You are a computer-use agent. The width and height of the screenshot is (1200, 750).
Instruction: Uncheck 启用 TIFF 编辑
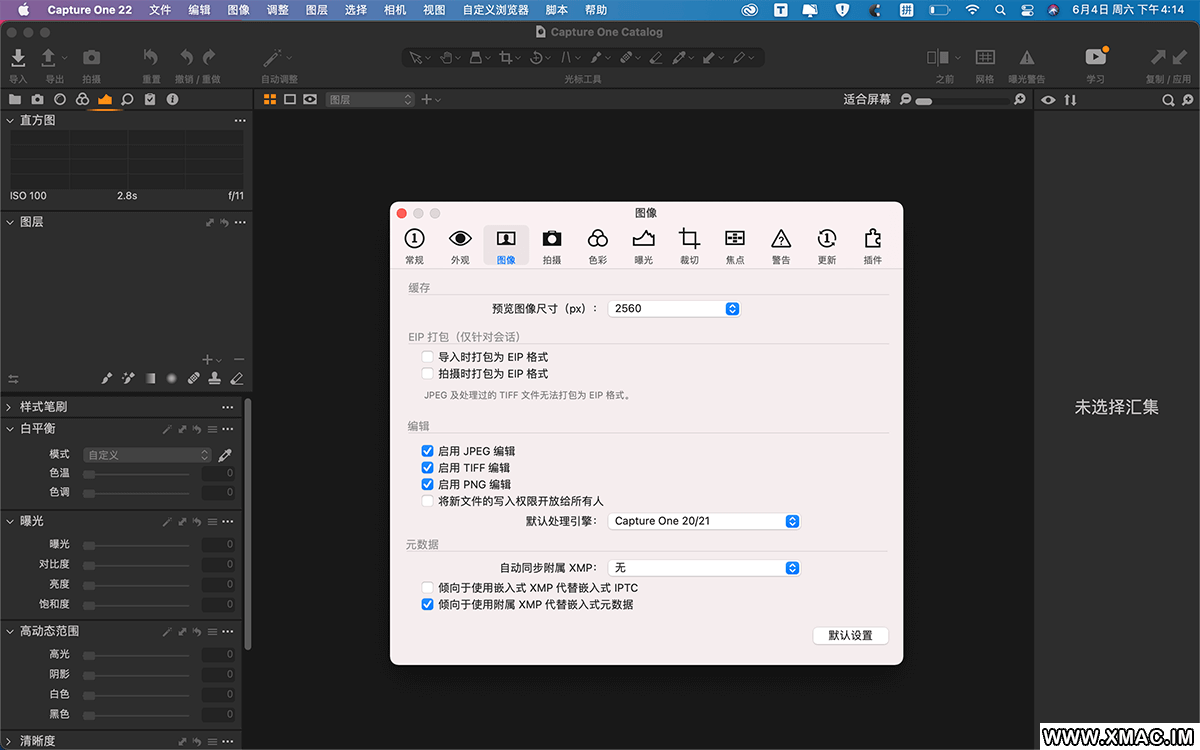(428, 468)
